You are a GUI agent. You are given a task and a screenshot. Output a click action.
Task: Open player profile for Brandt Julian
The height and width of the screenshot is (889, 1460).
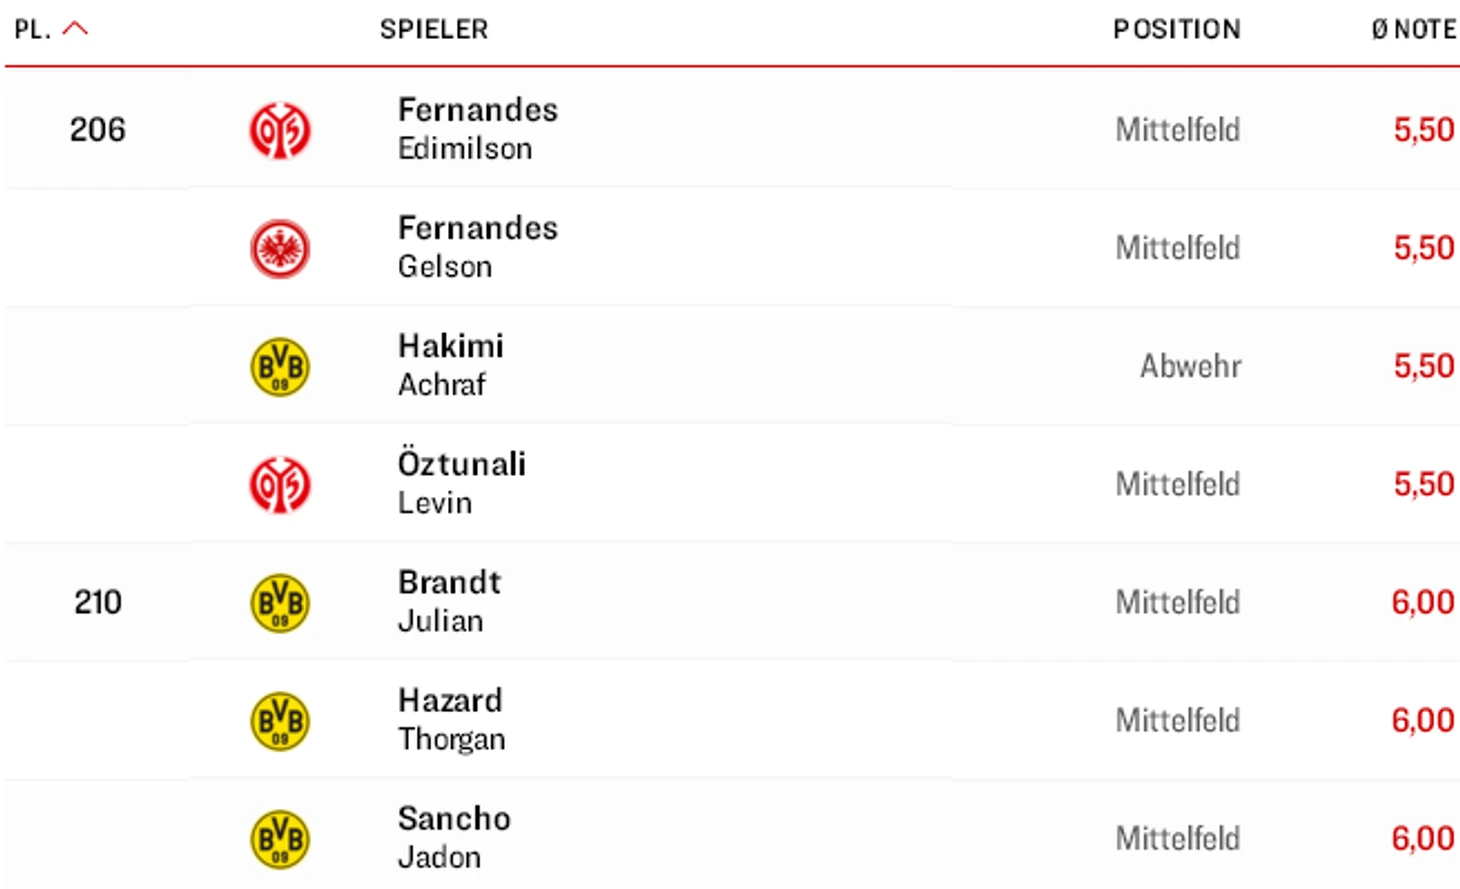tap(450, 601)
